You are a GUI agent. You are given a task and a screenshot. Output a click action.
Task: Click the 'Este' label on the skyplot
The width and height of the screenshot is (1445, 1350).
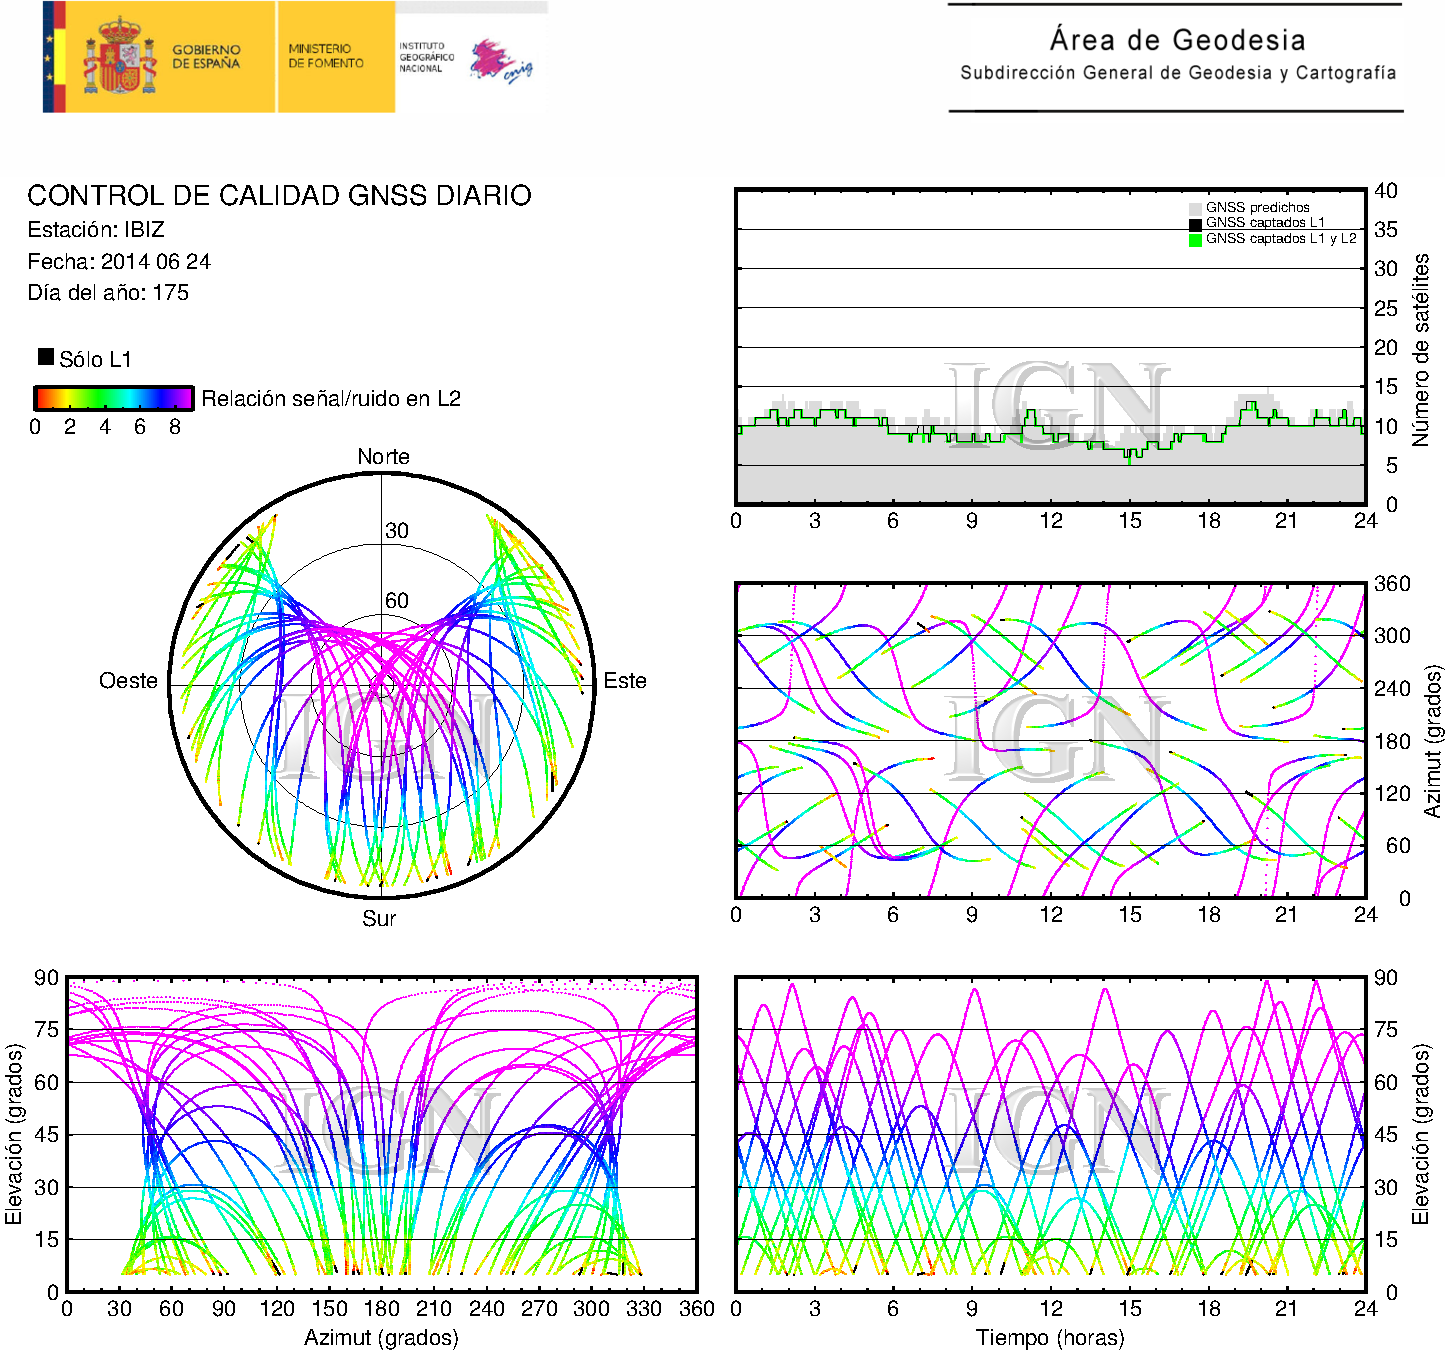[x=625, y=681]
